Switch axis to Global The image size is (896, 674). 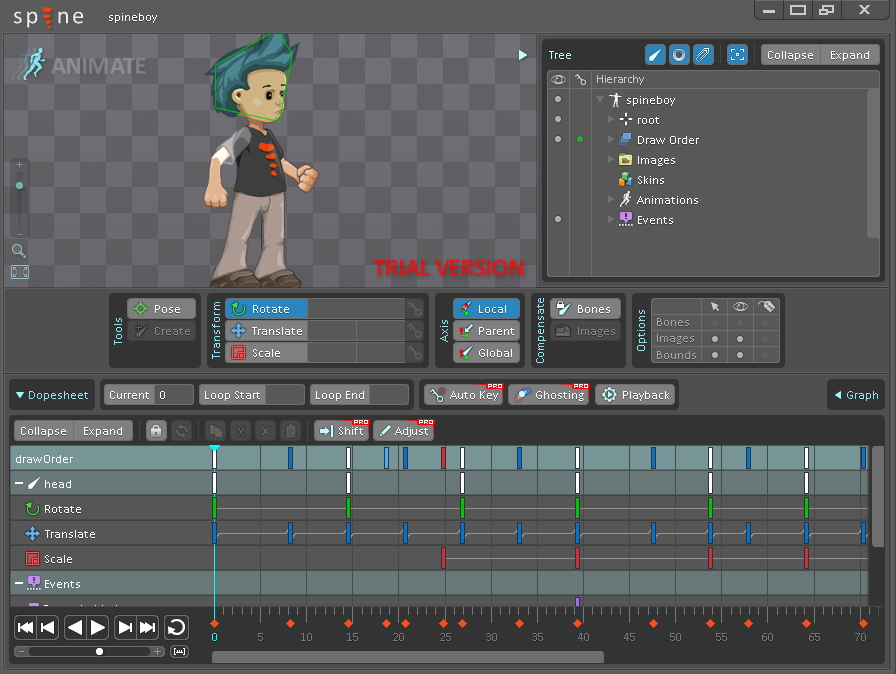(x=486, y=352)
